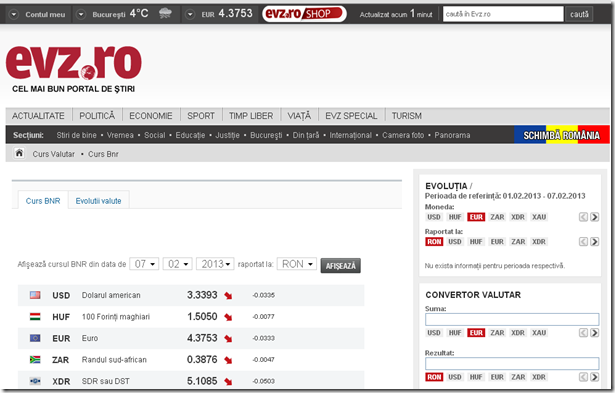This screenshot has width=615, height=393.
Task: Select the Curs BNR tab
Action: click(43, 201)
